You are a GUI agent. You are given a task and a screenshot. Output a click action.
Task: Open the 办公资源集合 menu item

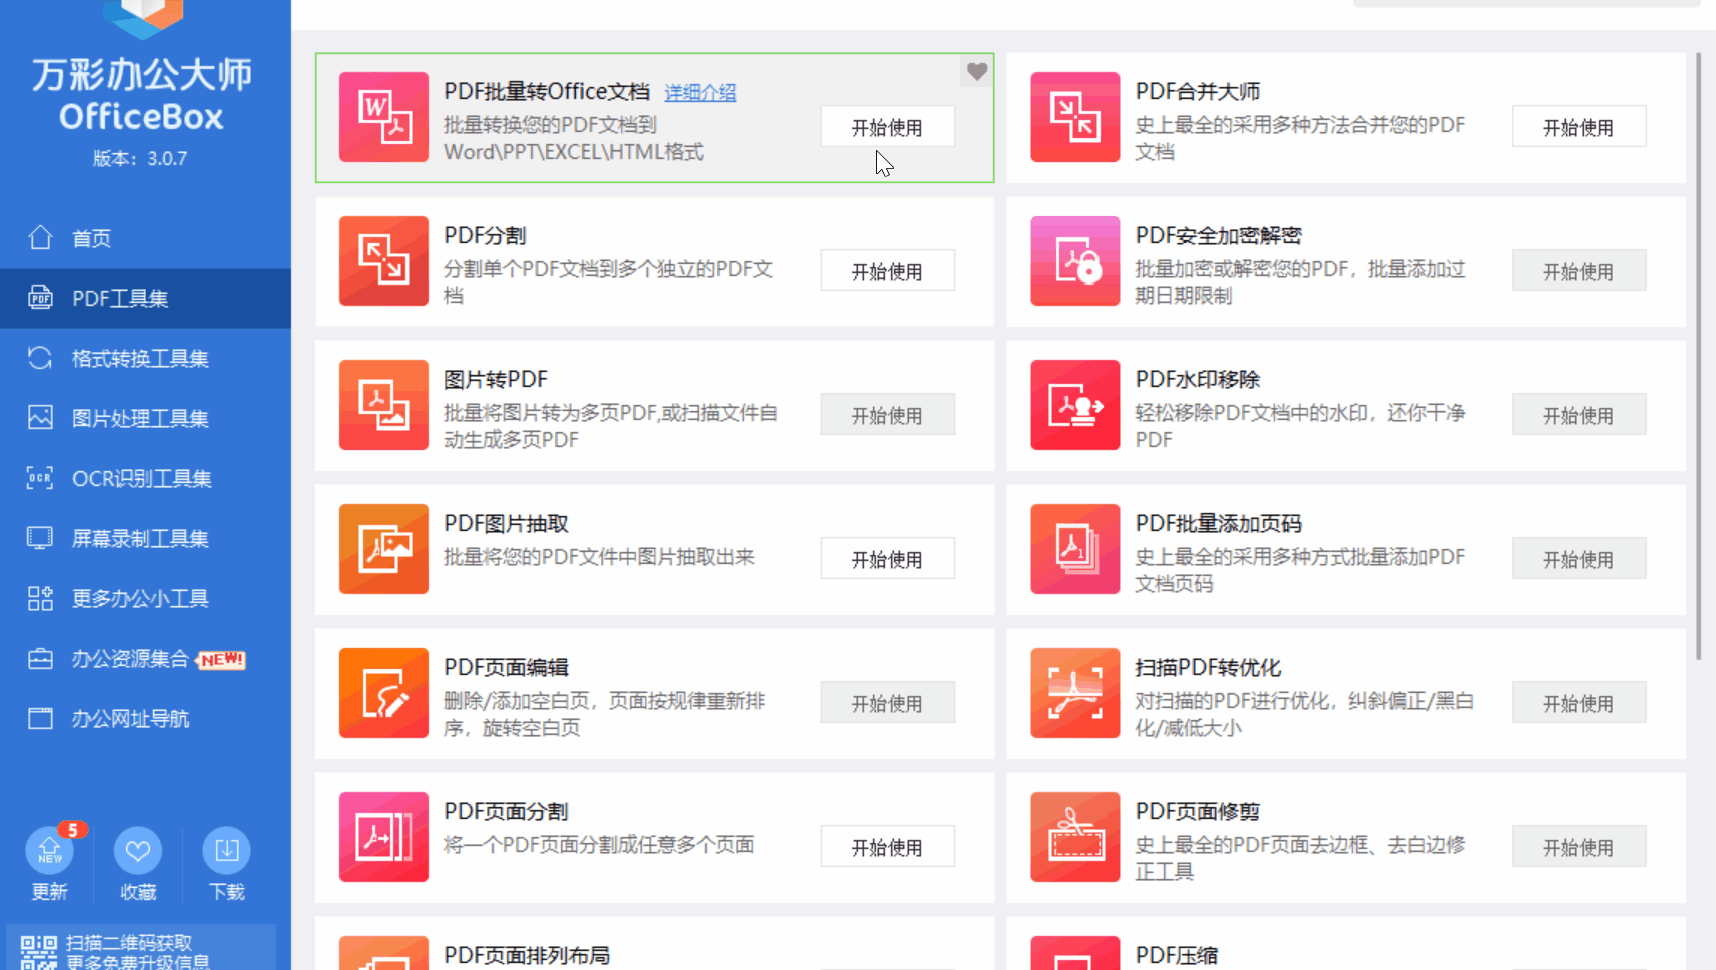pyautogui.click(x=145, y=658)
